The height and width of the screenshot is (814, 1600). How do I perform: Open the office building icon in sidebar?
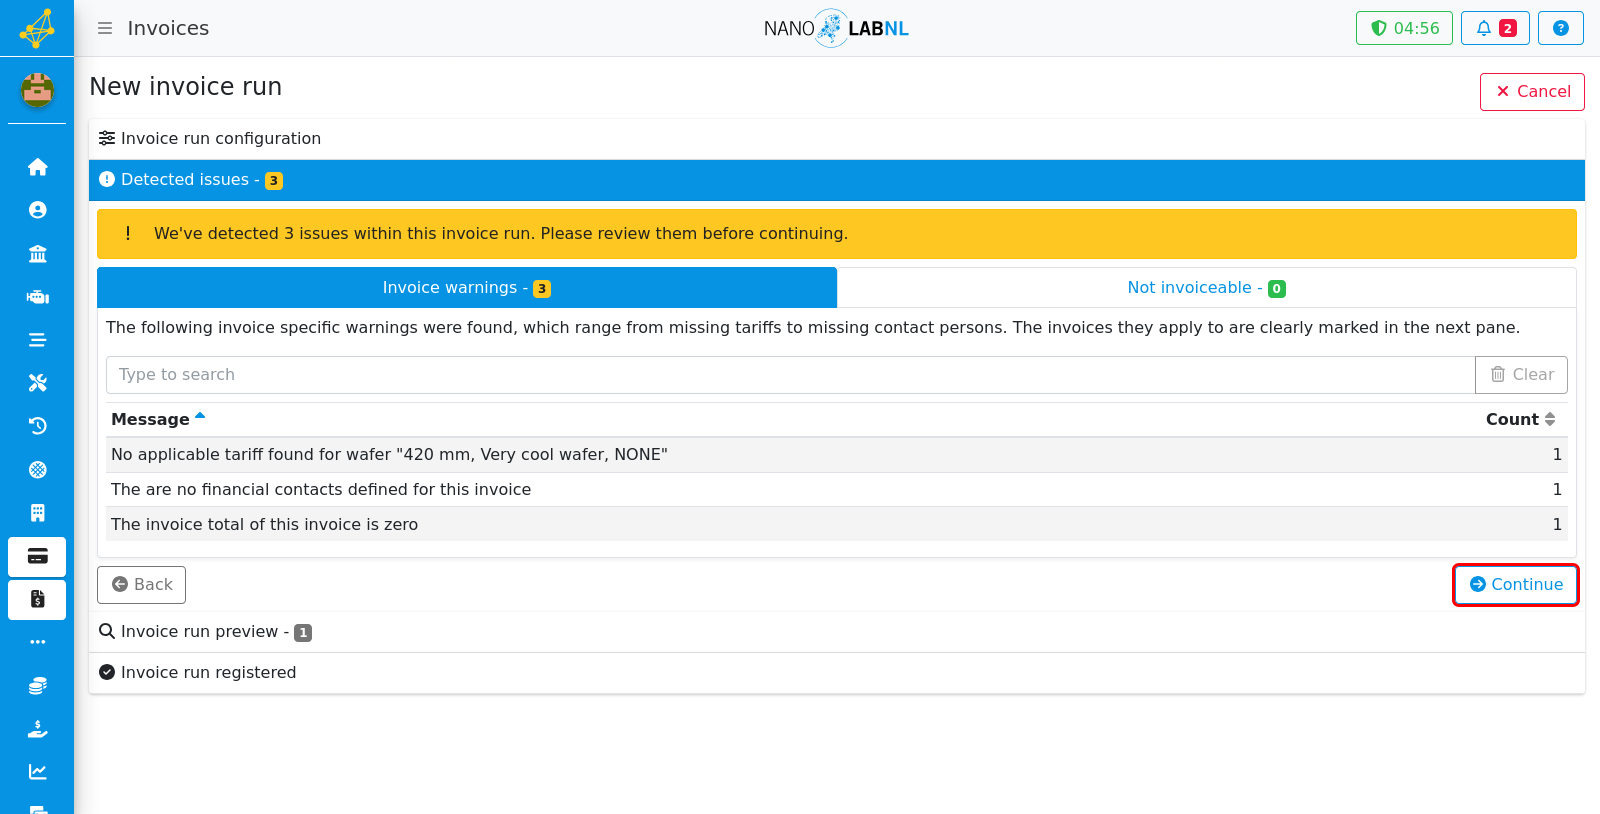(37, 513)
